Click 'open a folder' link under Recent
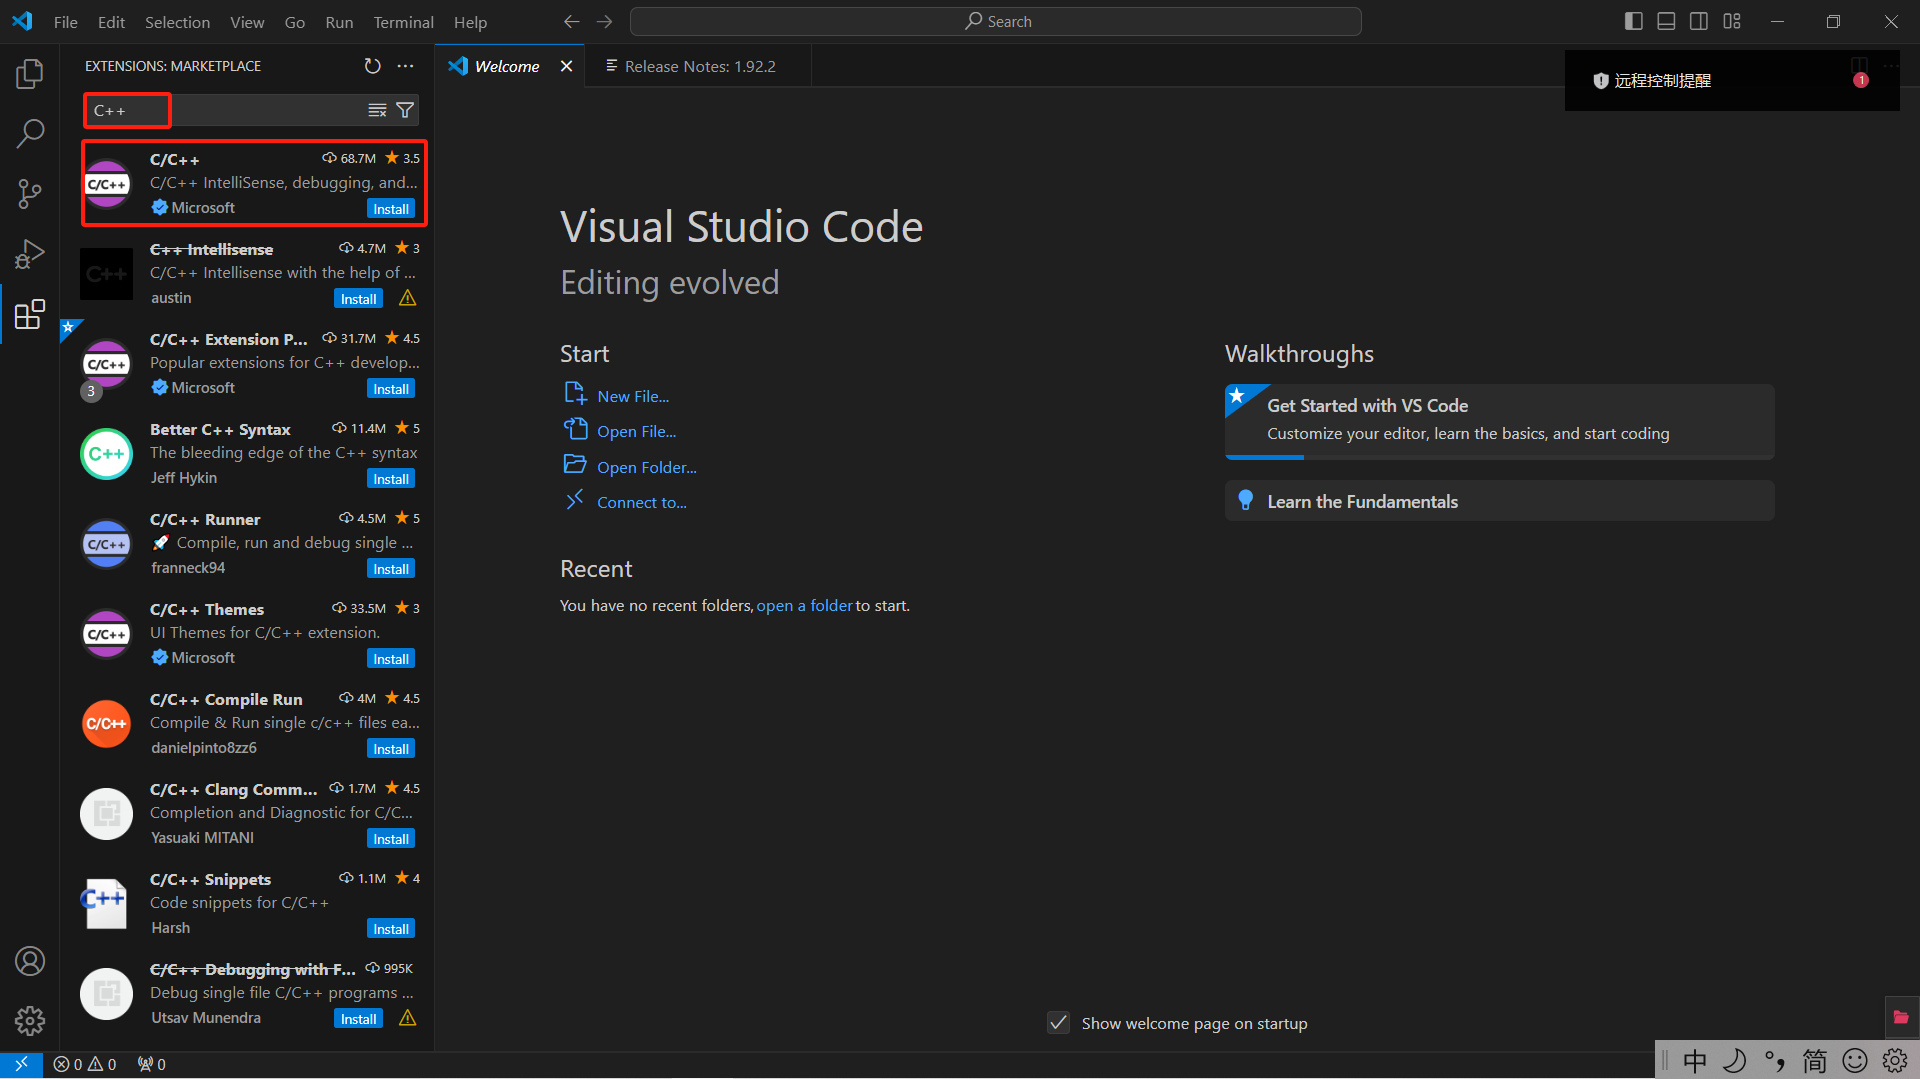 tap(804, 605)
